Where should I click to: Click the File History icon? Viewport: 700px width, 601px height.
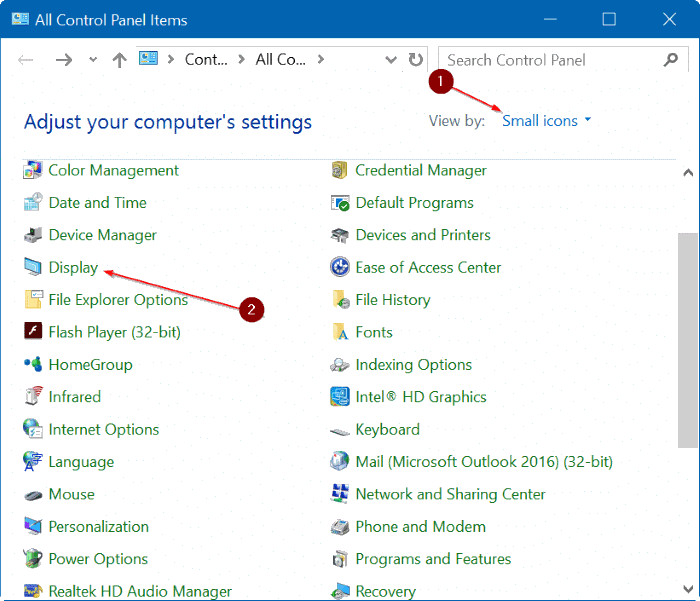(x=341, y=300)
